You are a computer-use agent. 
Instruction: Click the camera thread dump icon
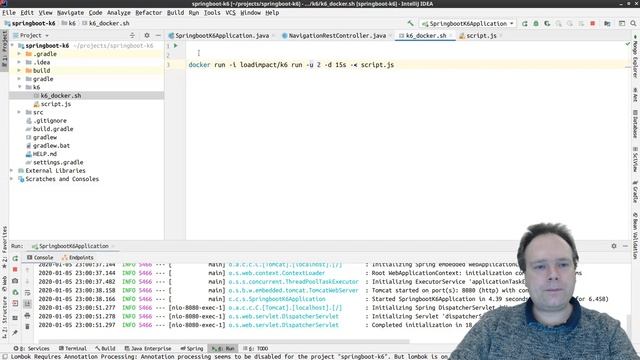[15, 281]
